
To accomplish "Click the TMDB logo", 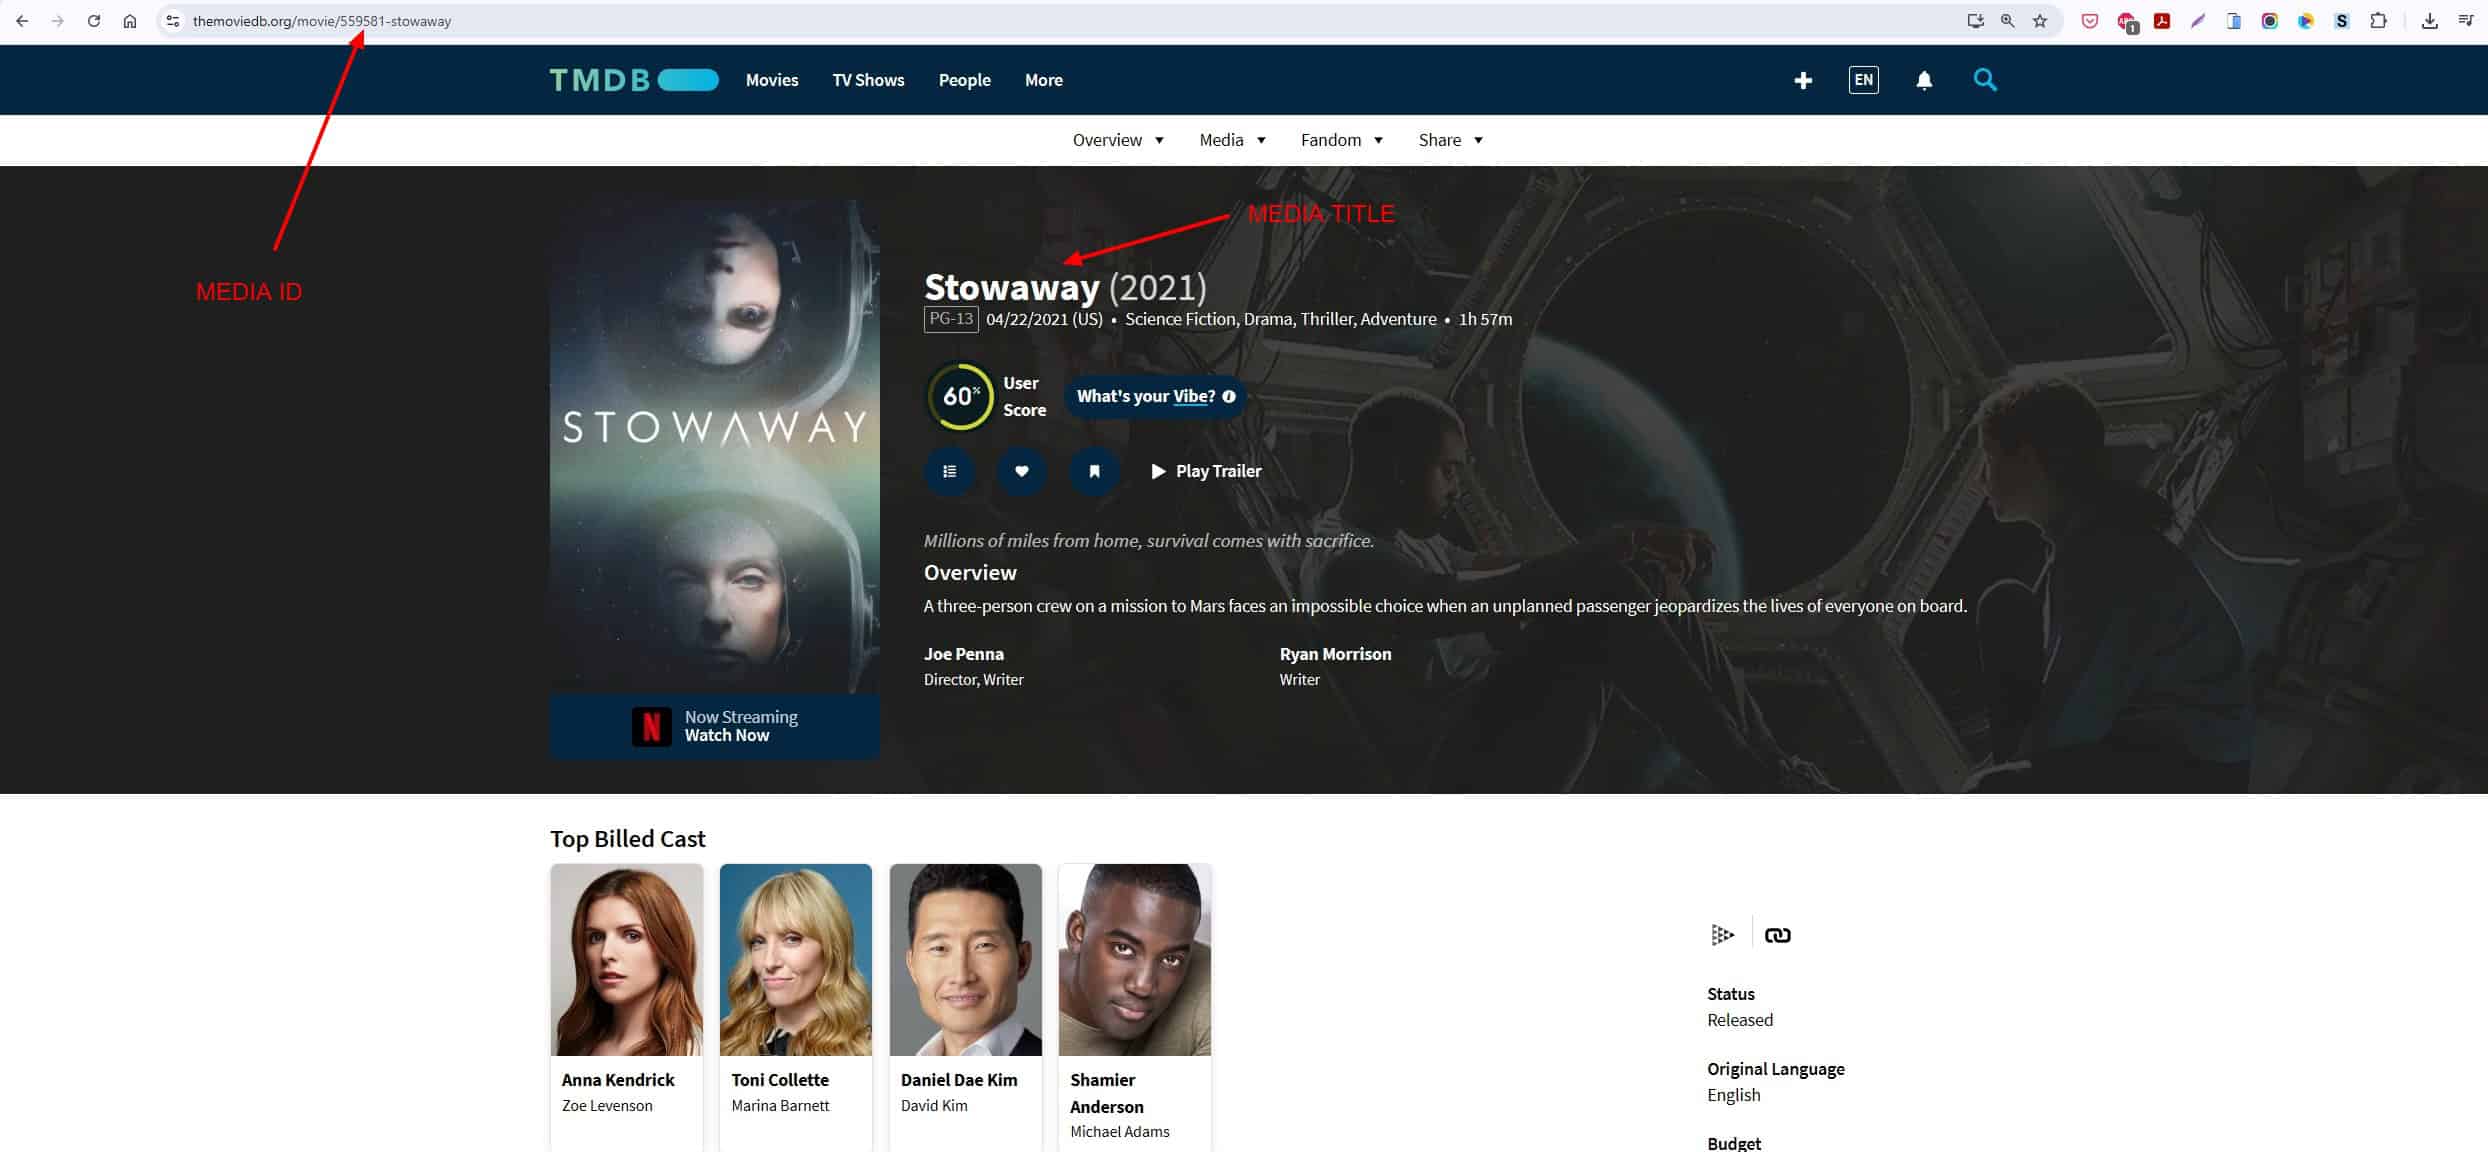I will (x=634, y=80).
